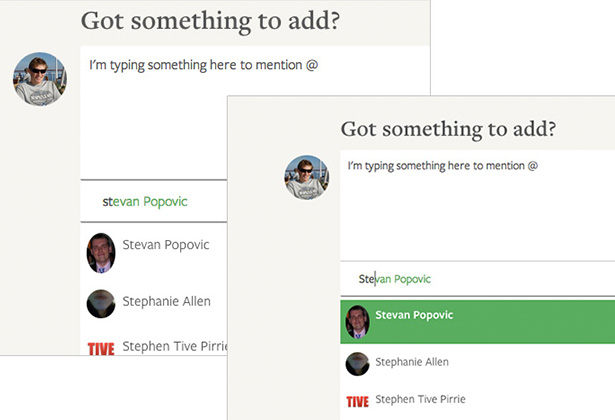Click the front mention field showing 'Stevan Popovic' autocomplete

tap(477, 279)
